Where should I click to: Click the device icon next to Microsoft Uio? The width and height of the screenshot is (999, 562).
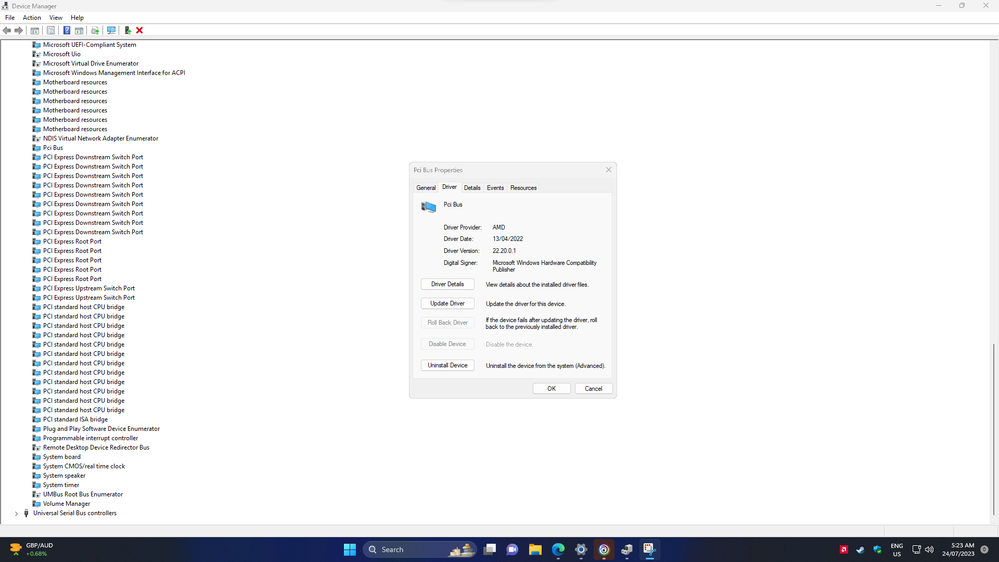(36, 54)
